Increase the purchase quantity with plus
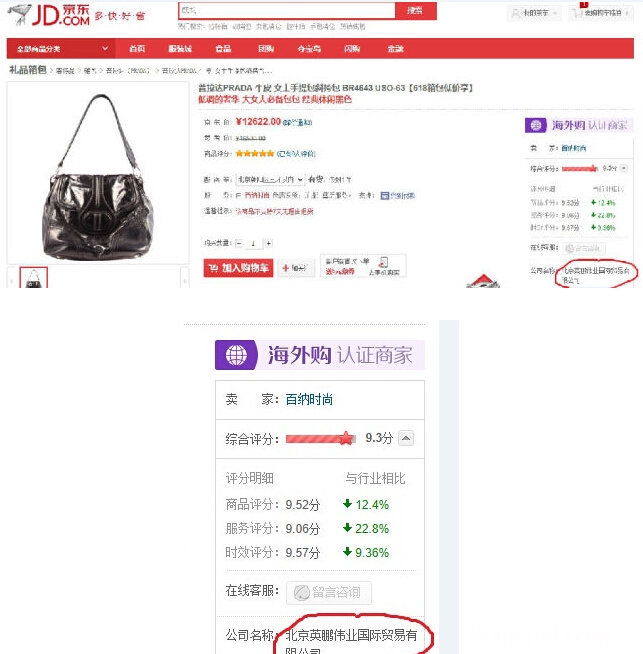The height and width of the screenshot is (654, 643). [269, 243]
